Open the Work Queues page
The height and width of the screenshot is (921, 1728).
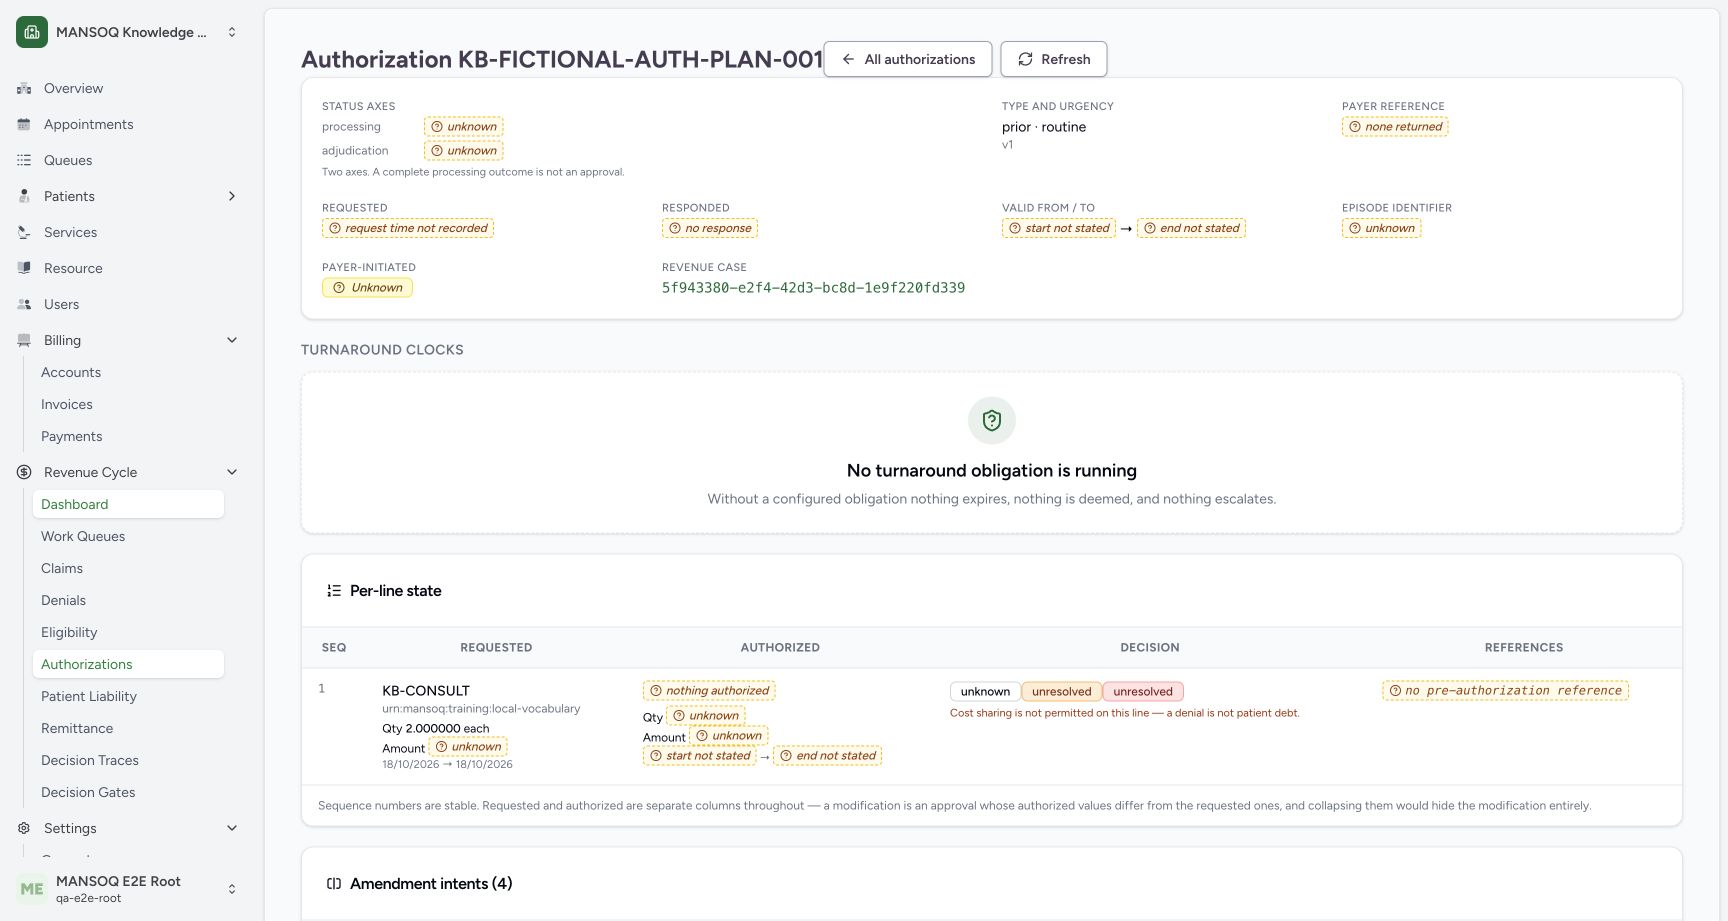click(x=128, y=536)
